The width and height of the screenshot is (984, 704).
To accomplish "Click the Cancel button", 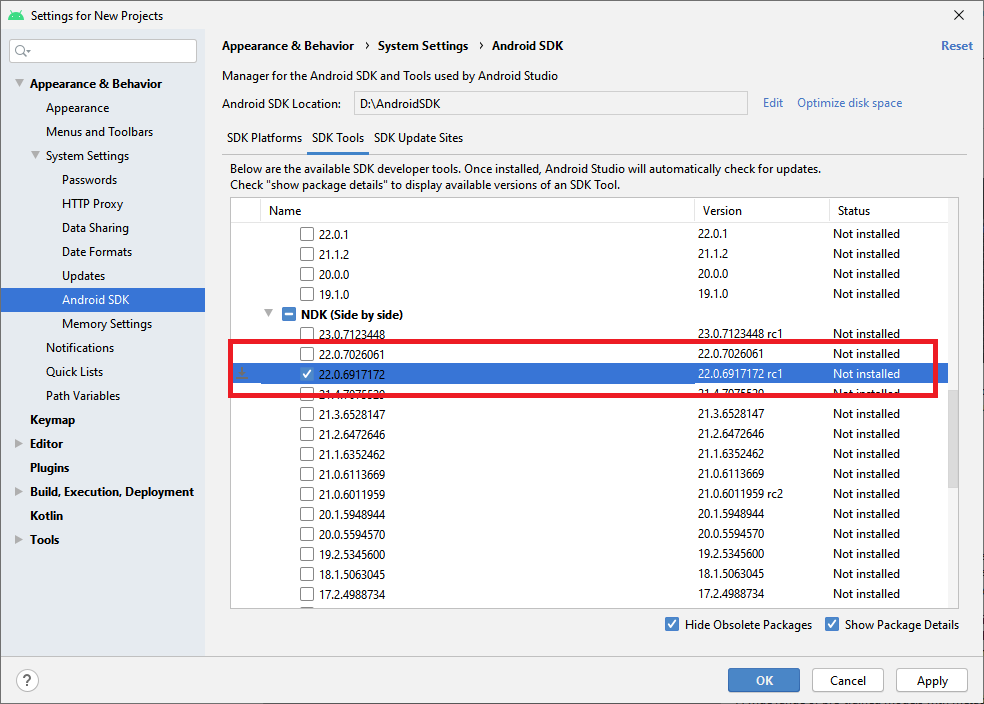I will (848, 680).
